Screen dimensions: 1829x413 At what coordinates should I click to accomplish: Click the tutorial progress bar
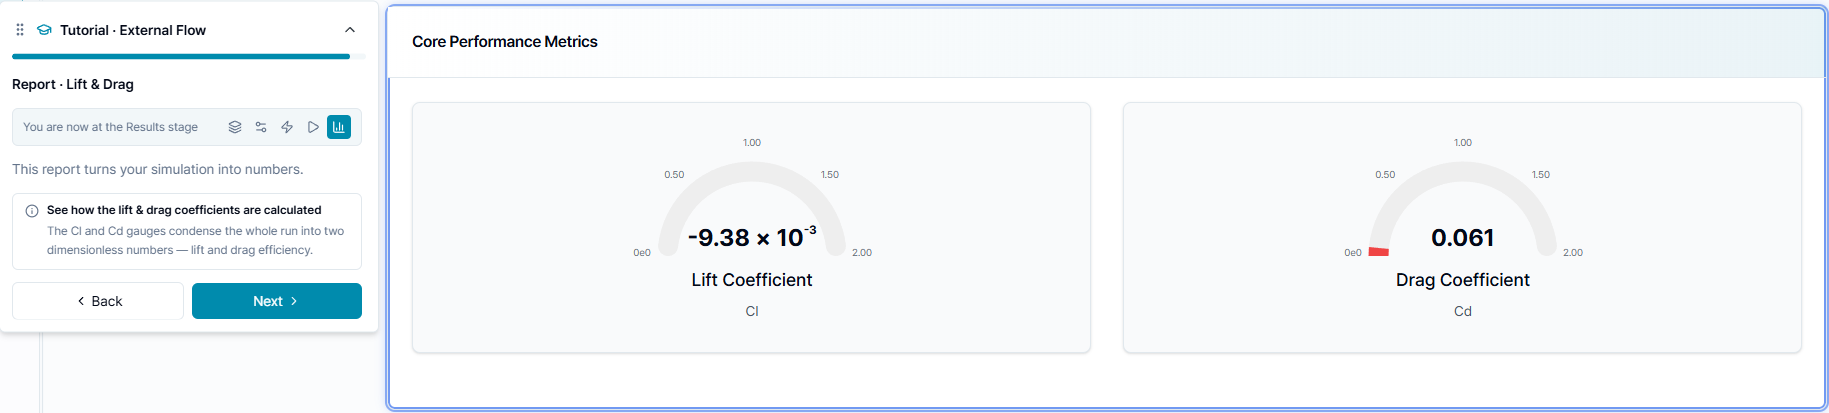(188, 56)
